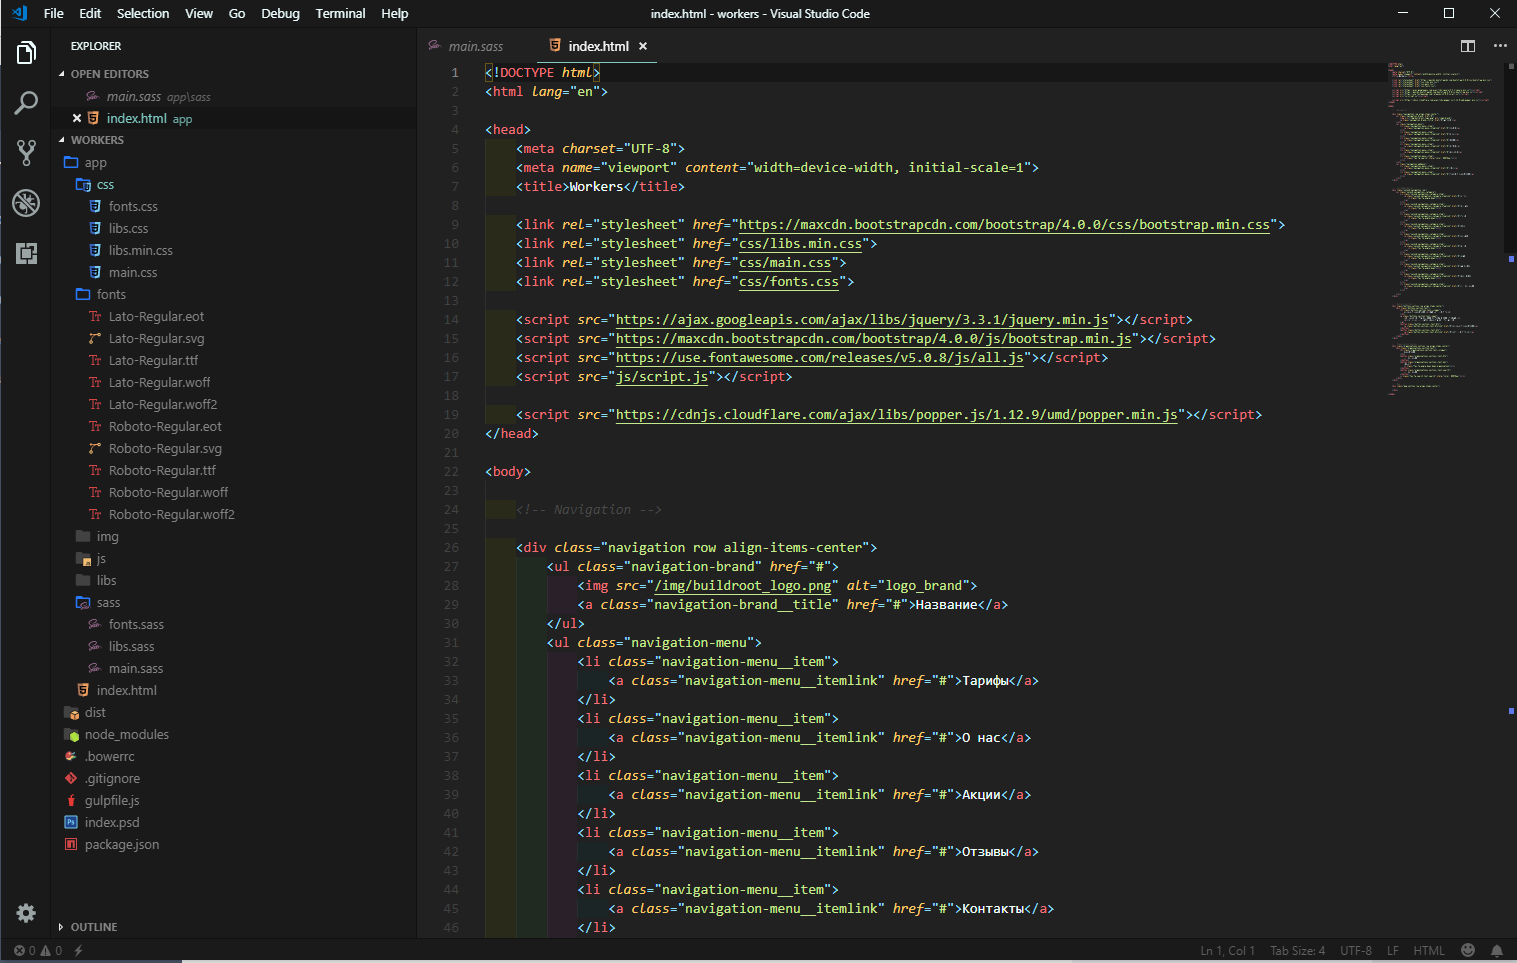Open the File menu
Screen dimensions: 1517x963
[54, 13]
